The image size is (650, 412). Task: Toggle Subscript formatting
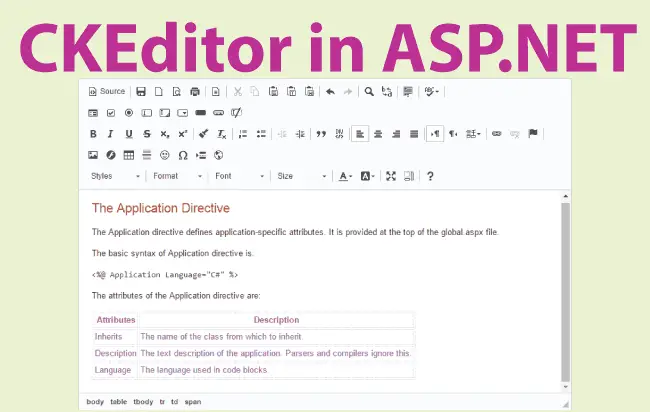[165, 134]
